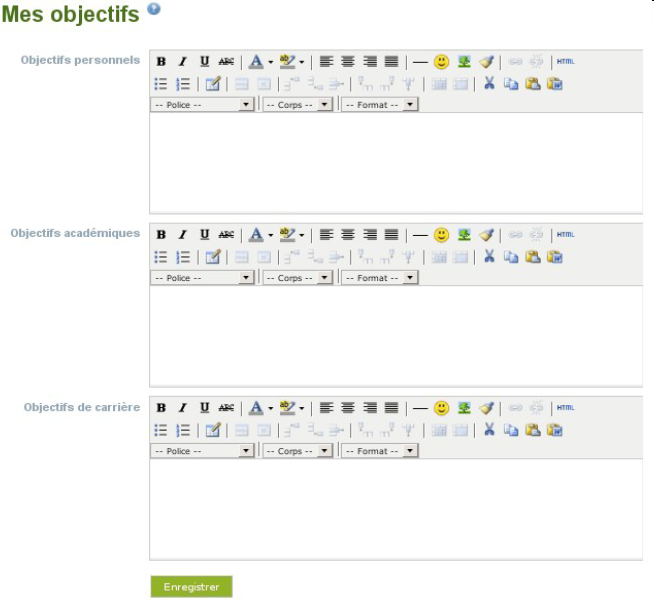
Task: Apply Underline in Objectifs personnels editor
Action: point(204,62)
